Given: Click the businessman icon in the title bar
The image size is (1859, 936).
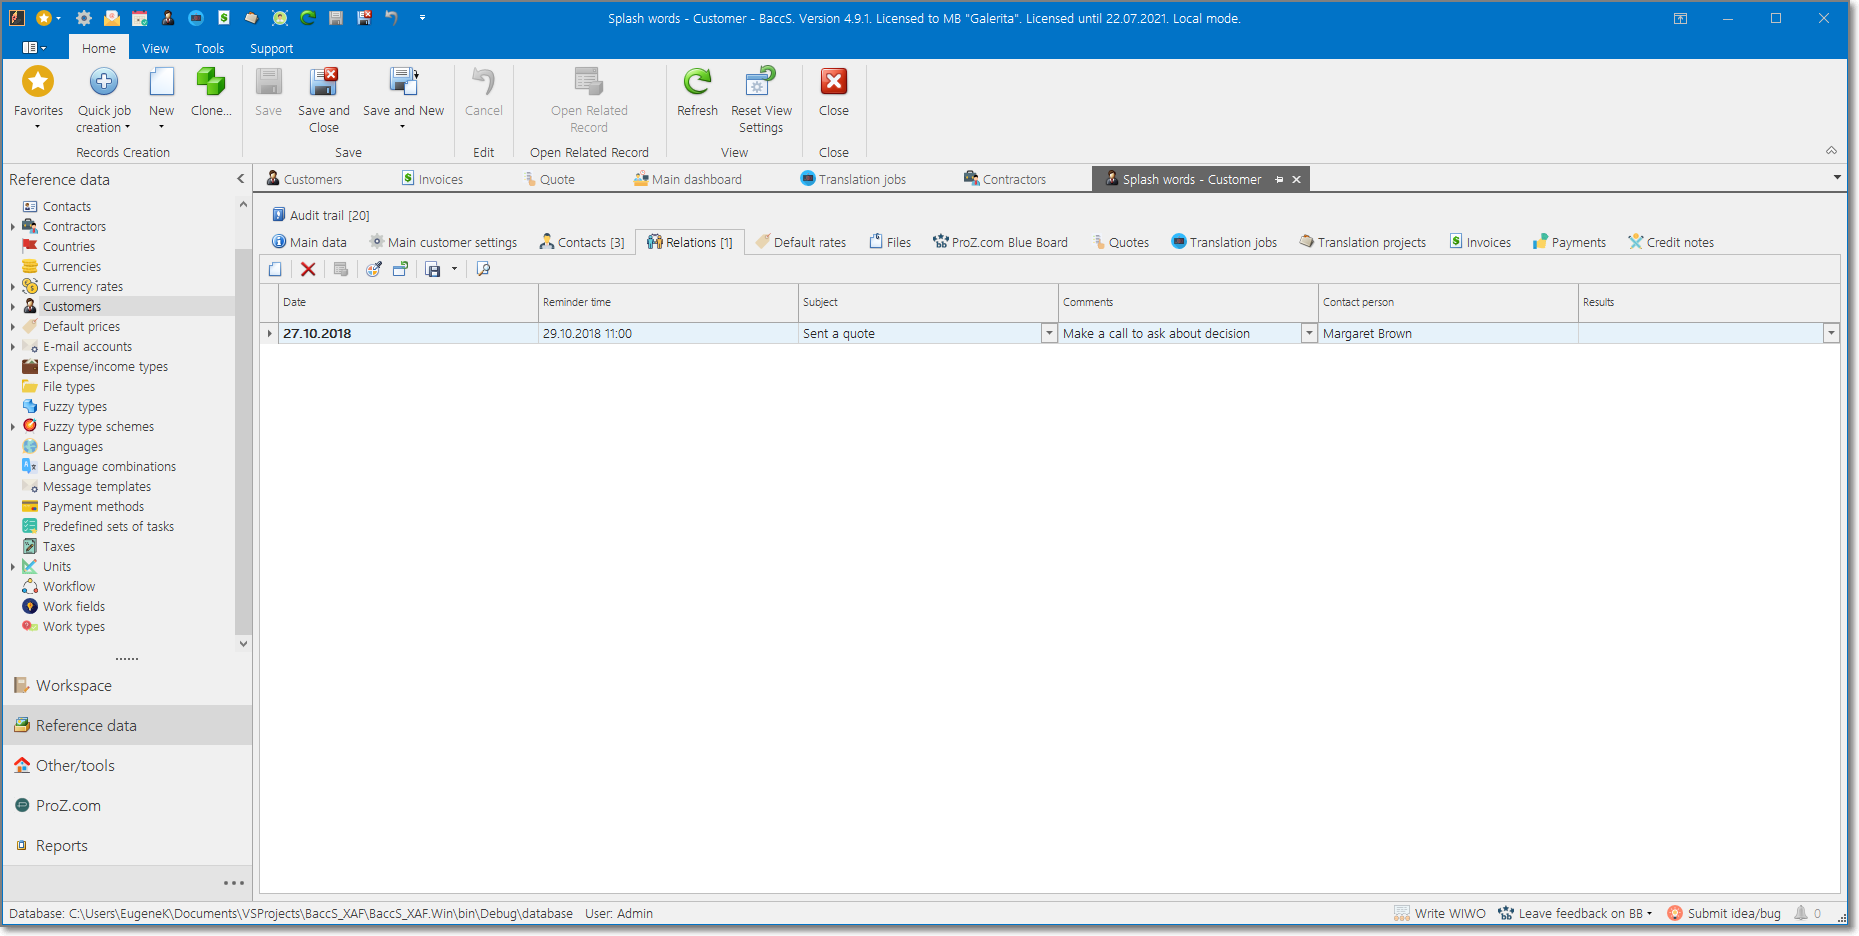Looking at the screenshot, I should click(168, 18).
